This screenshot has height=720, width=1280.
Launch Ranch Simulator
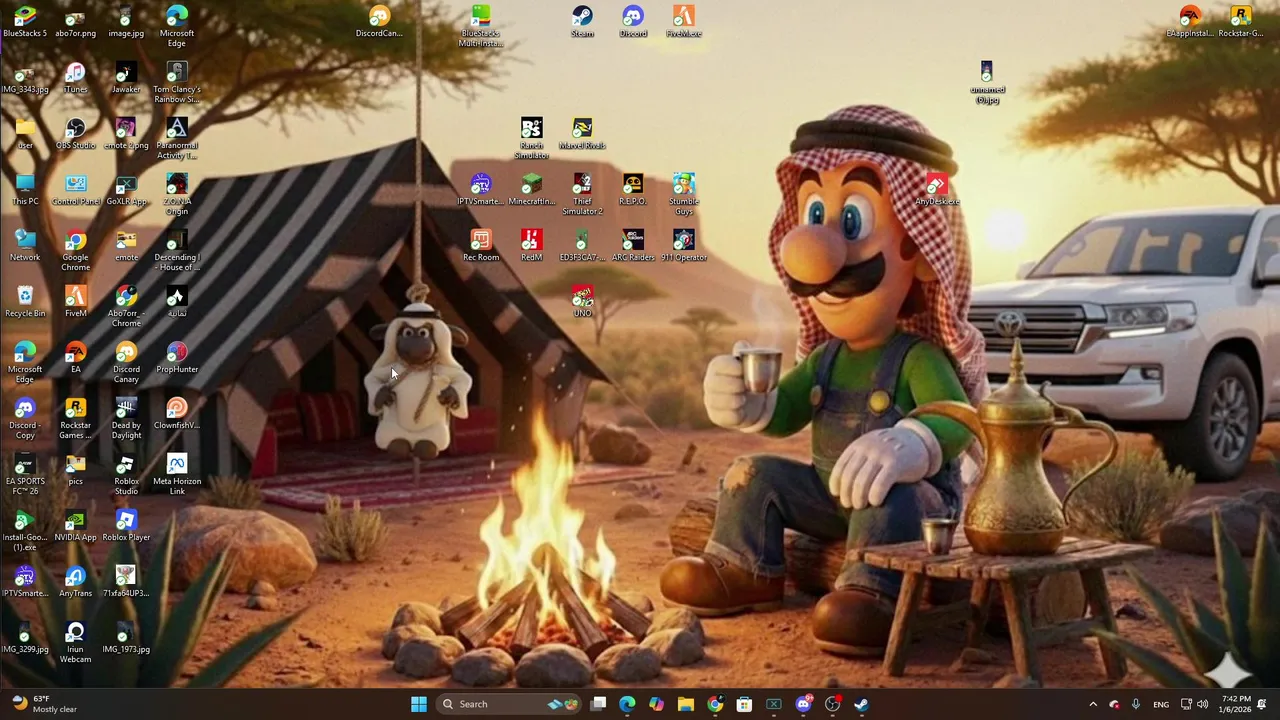531,139
